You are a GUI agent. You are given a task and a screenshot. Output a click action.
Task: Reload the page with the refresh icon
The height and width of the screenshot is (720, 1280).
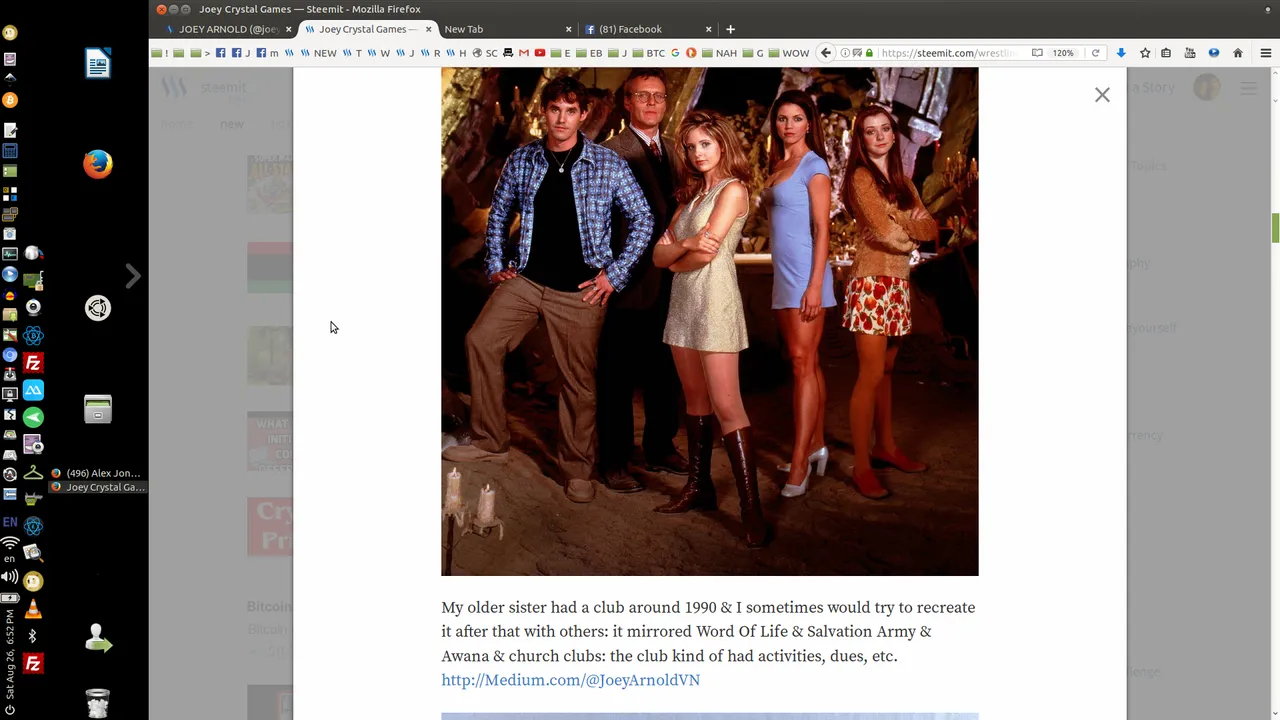1095,53
